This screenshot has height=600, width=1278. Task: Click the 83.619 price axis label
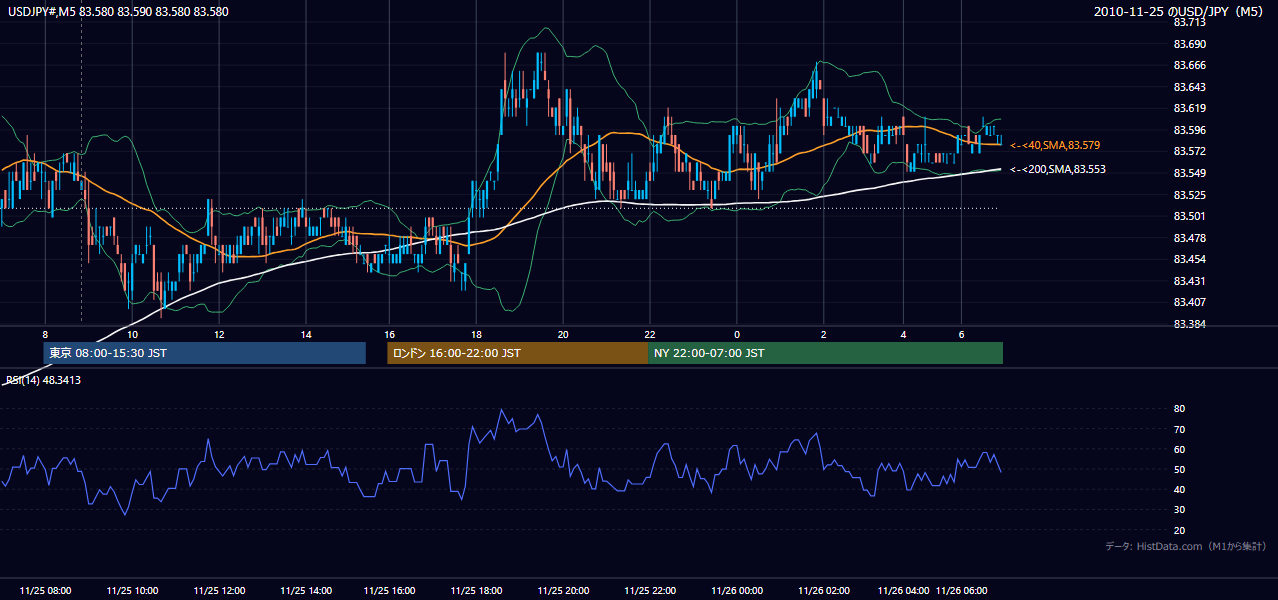1189,108
